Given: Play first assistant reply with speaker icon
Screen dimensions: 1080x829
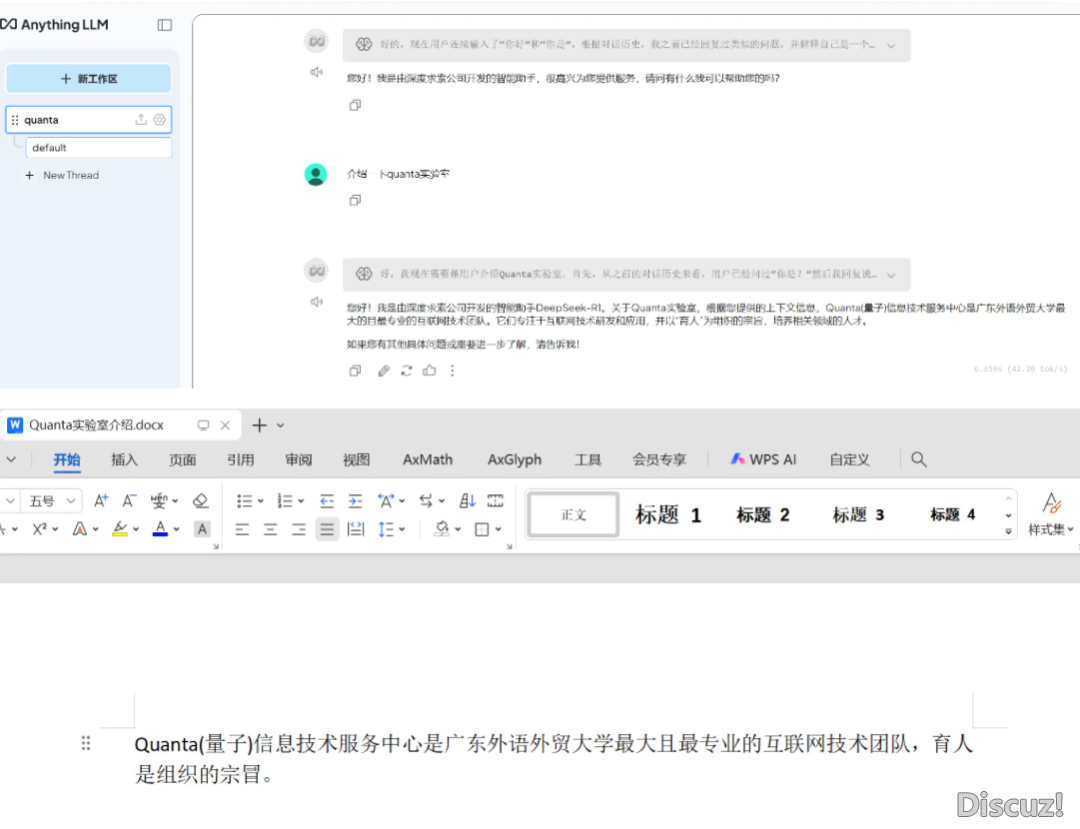Looking at the screenshot, I should (316, 72).
